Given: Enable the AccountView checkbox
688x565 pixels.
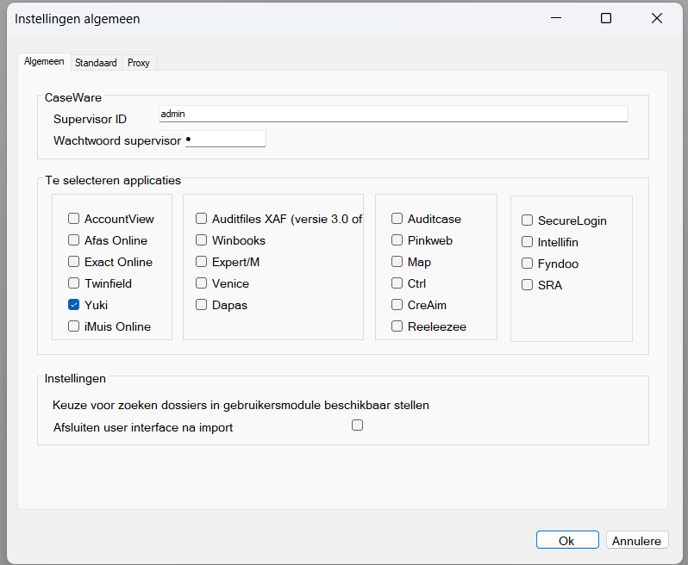Looking at the screenshot, I should coord(74,218).
